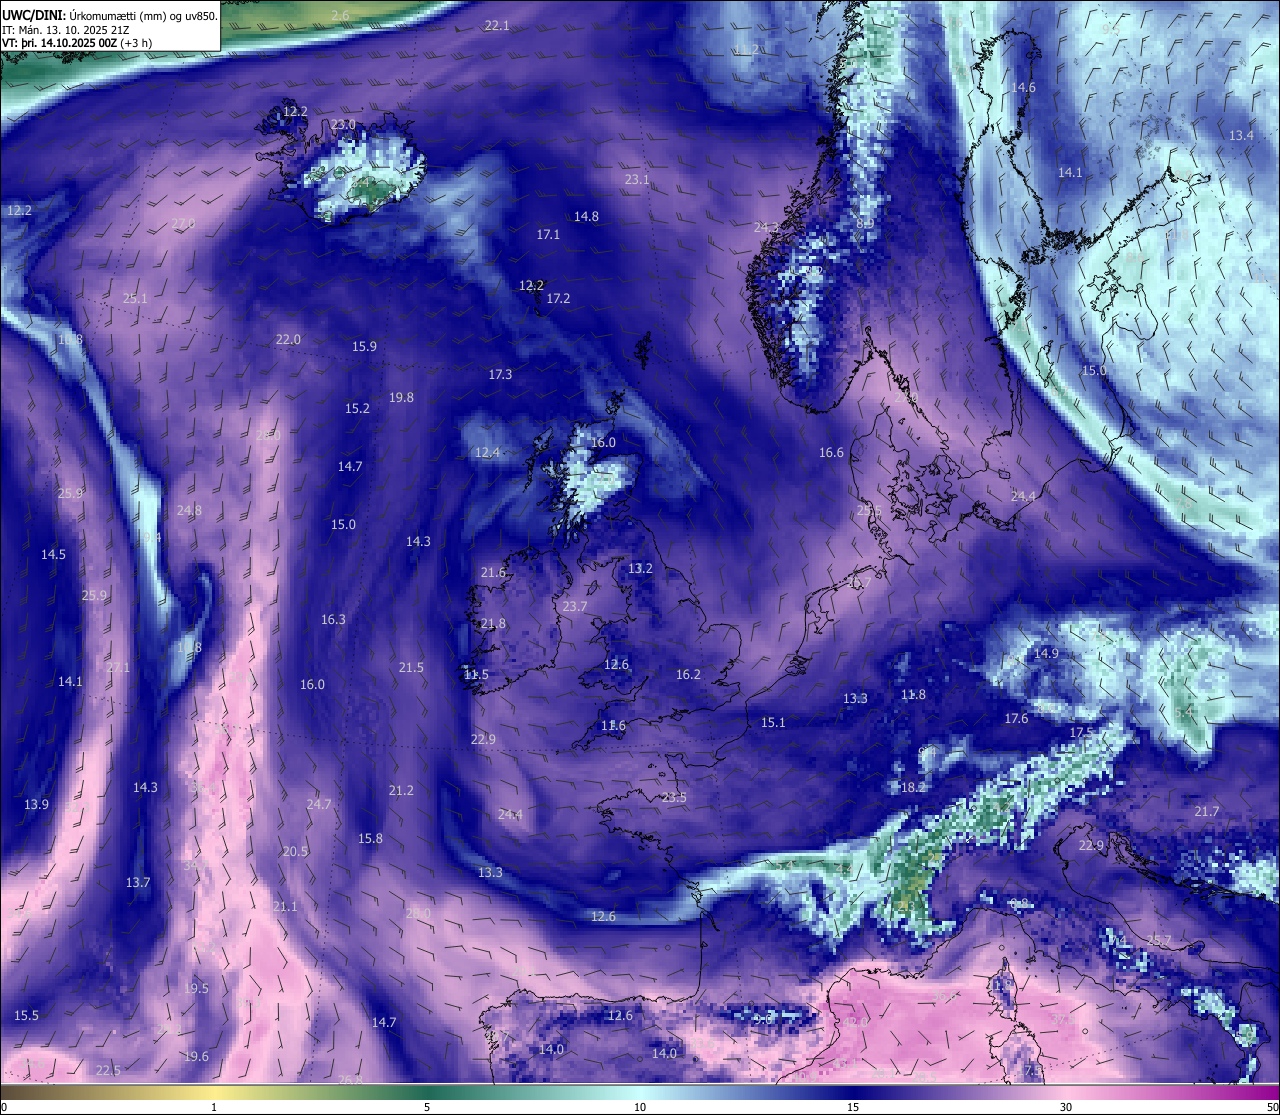Click the 17.6 value on the map
The width and height of the screenshot is (1280, 1115).
click(x=1016, y=718)
